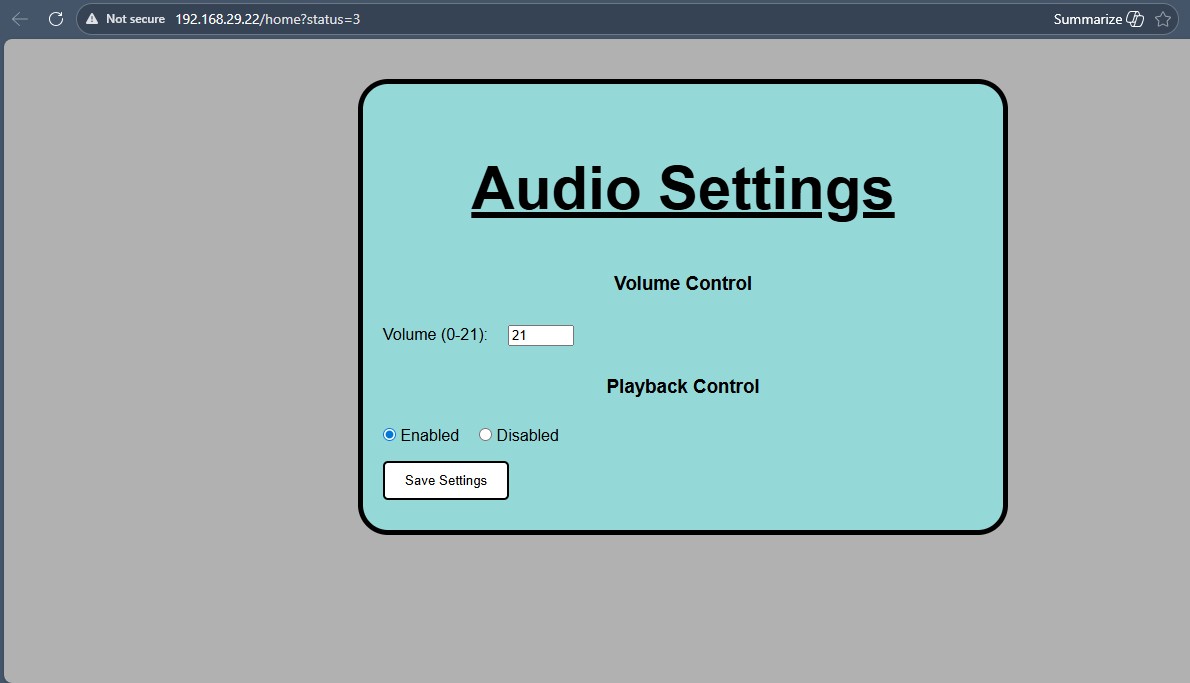Click the Summarize page icon
Image resolution: width=1190 pixels, height=683 pixels.
click(1135, 18)
